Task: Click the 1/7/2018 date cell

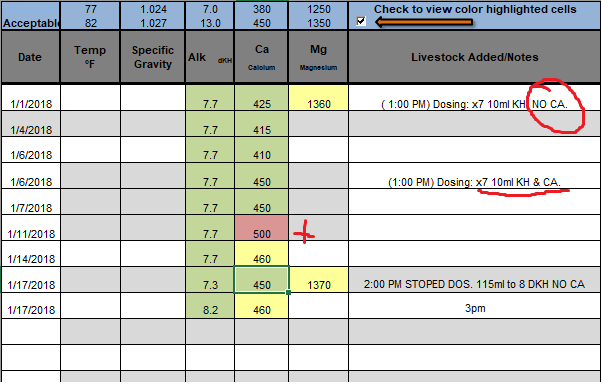Action: tap(31, 202)
